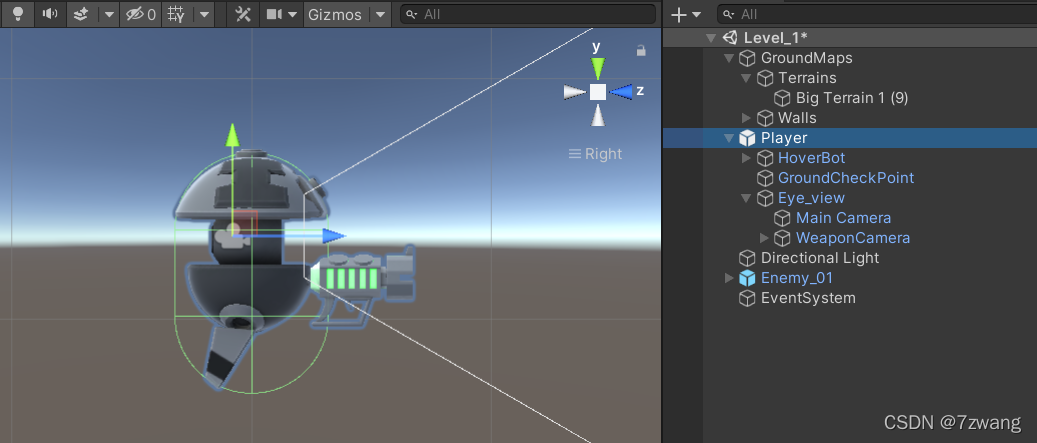Select EventSystem object
Image resolution: width=1037 pixels, height=443 pixels.
pos(808,298)
